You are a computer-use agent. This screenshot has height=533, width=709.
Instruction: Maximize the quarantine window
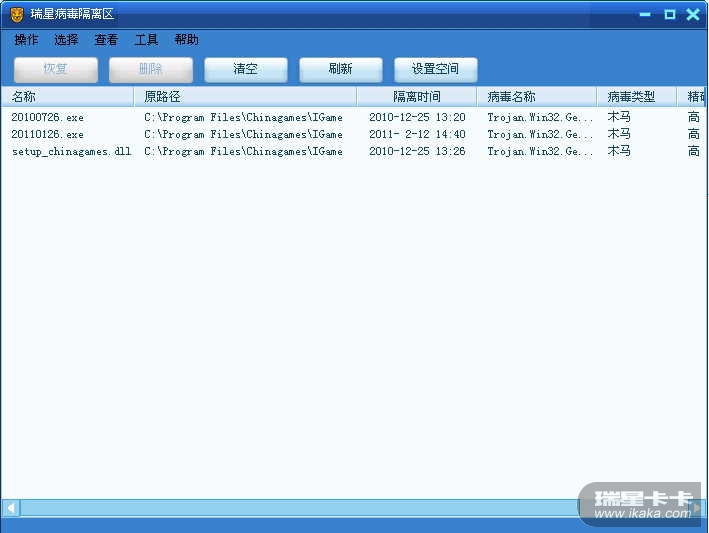[670, 14]
